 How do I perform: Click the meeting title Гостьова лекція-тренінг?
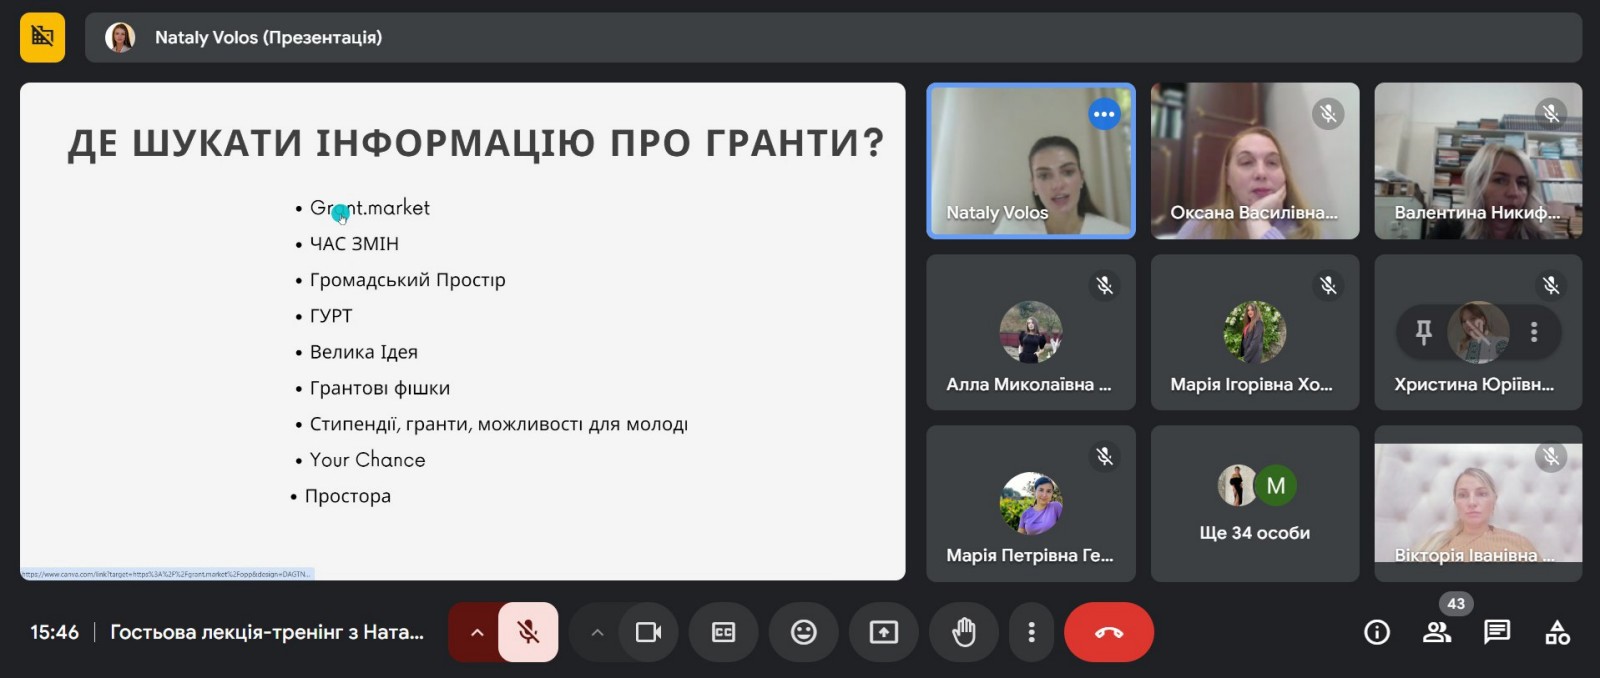click(x=267, y=632)
